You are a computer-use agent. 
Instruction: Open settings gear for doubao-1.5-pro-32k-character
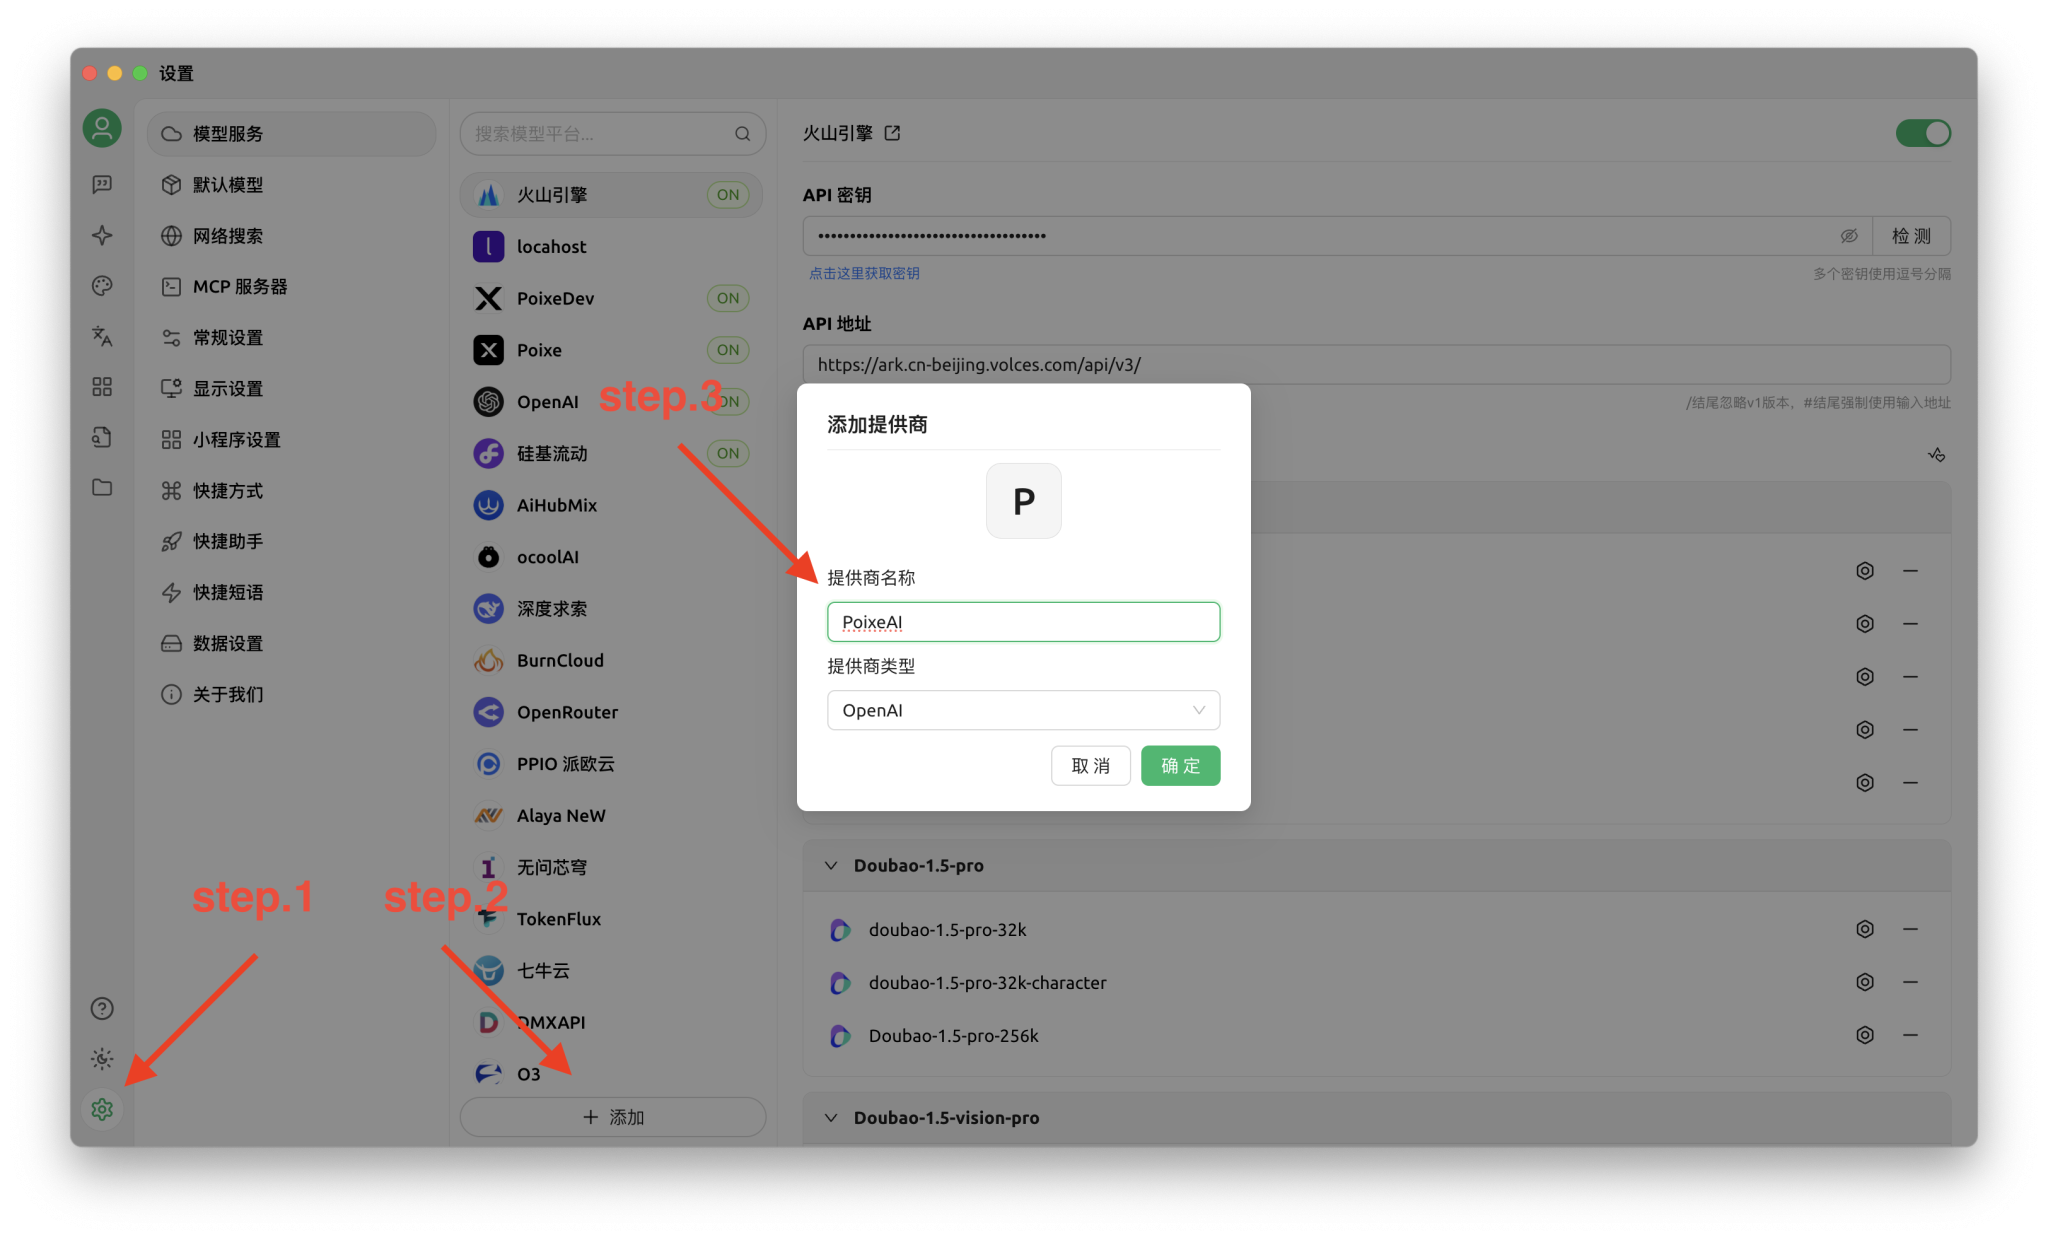[x=1865, y=982]
